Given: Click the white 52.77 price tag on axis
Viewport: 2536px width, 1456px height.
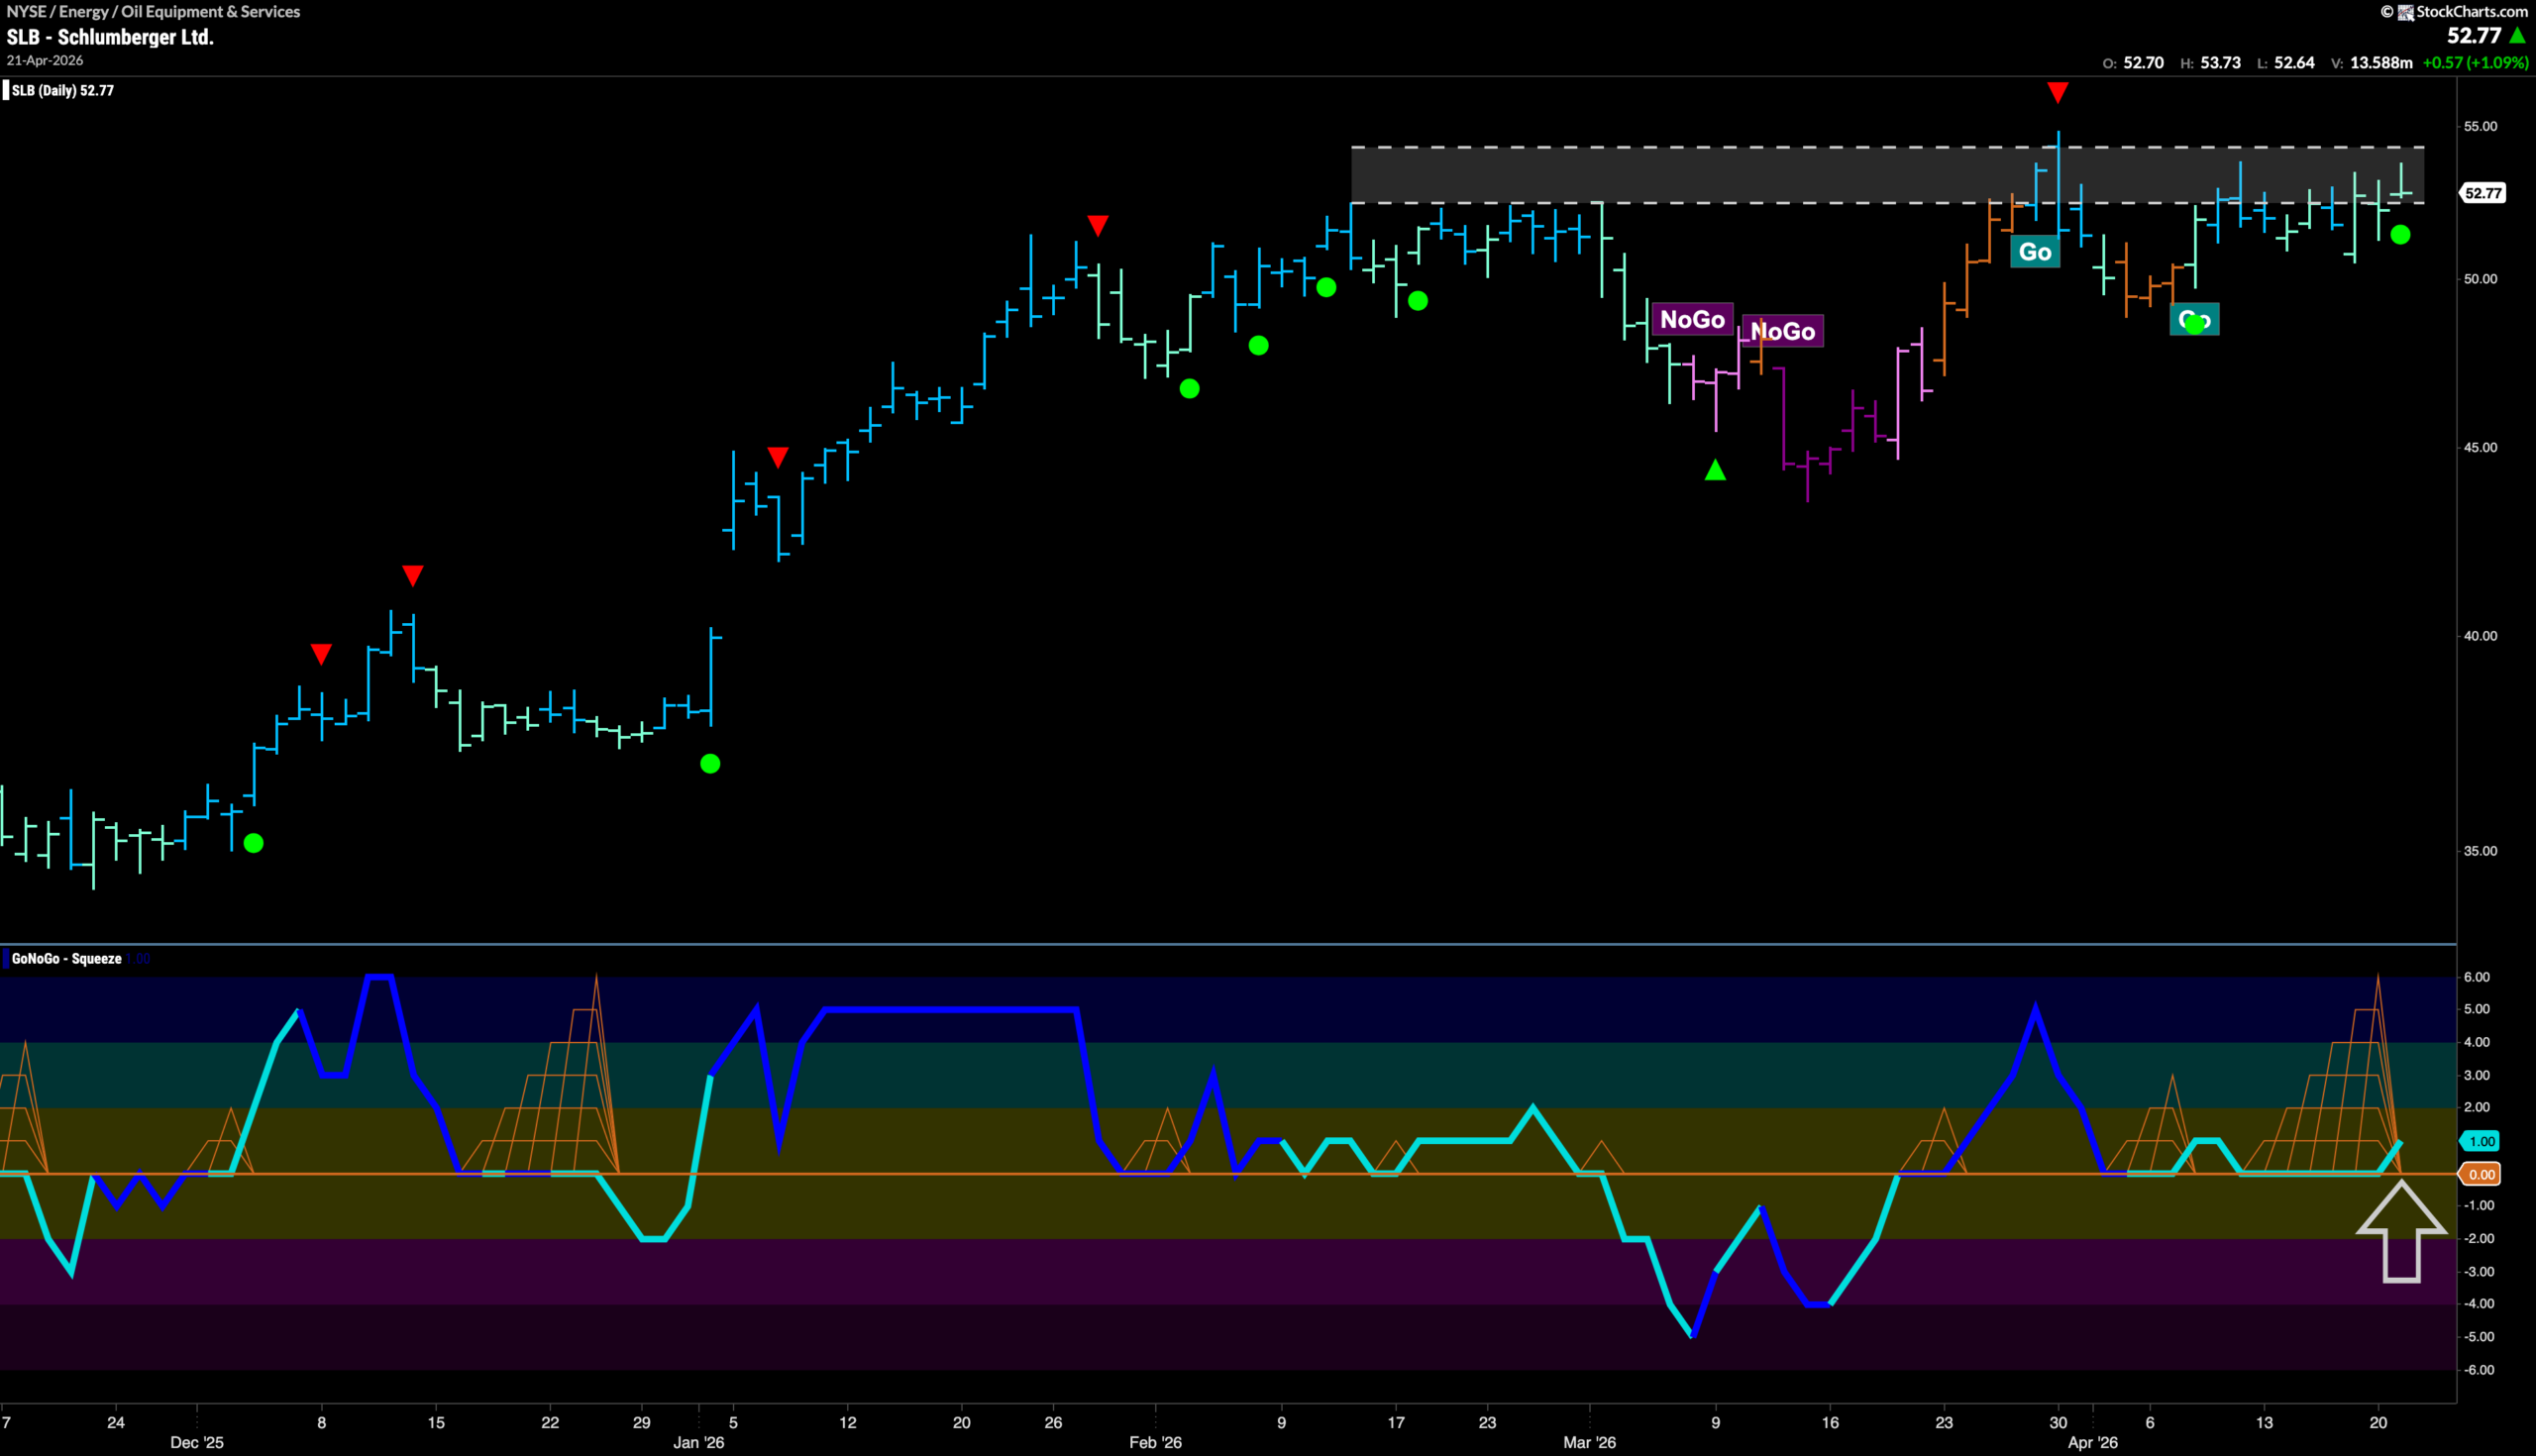Looking at the screenshot, I should pyautogui.click(x=2483, y=193).
